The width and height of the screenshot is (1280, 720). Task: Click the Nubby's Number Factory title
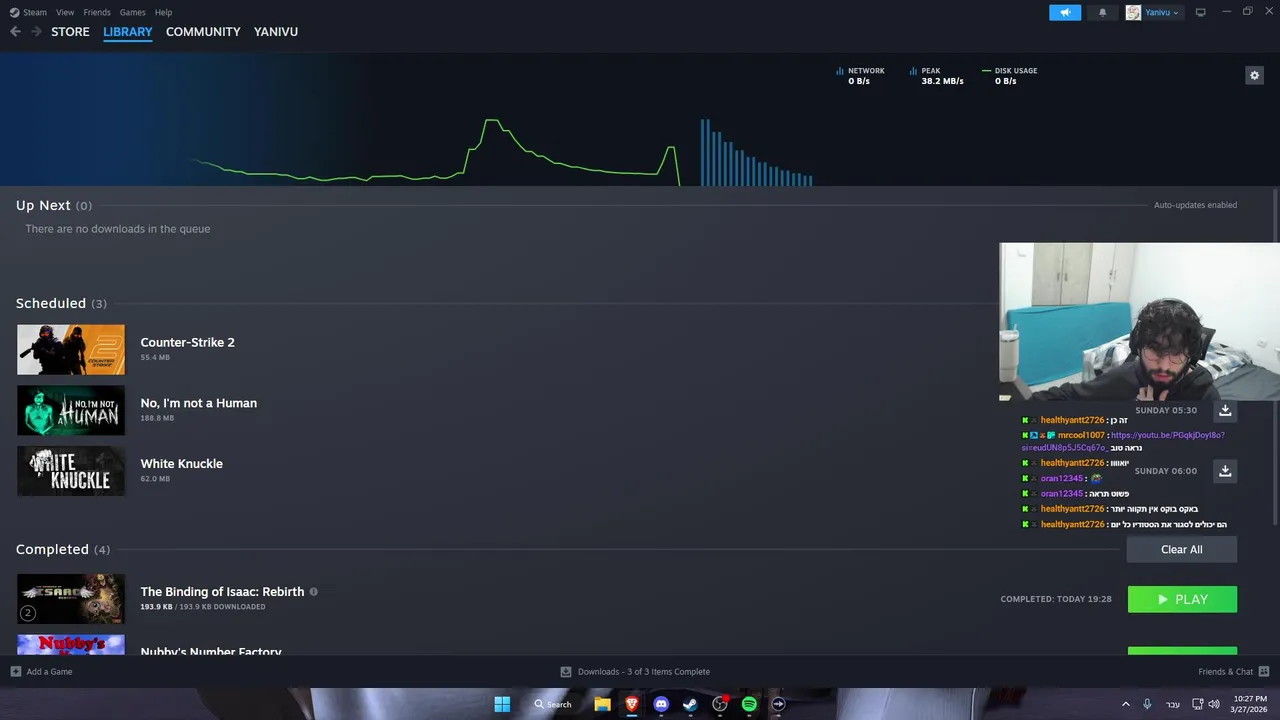click(211, 651)
